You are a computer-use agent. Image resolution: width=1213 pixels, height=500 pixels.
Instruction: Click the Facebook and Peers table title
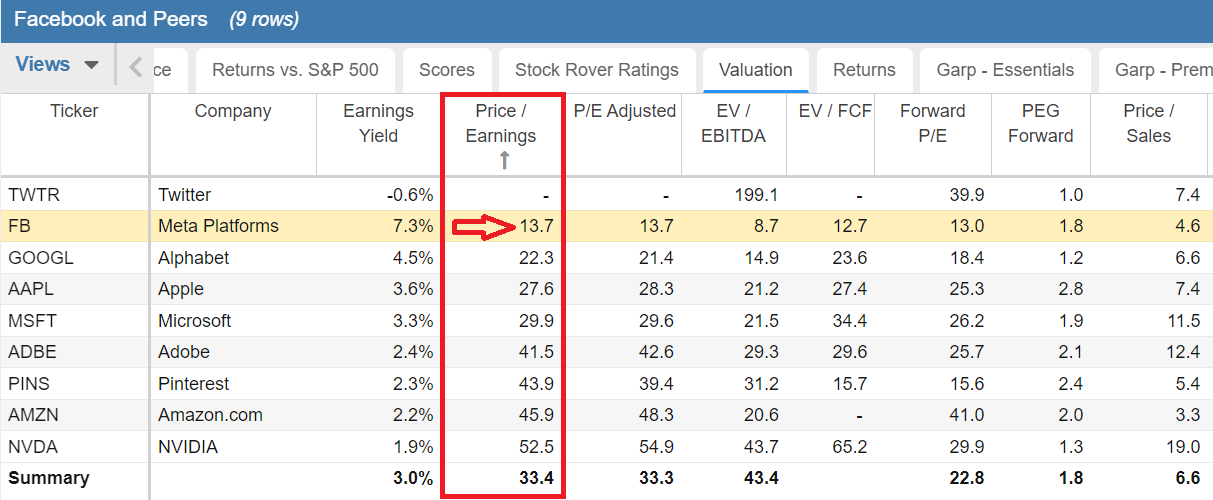tap(111, 19)
